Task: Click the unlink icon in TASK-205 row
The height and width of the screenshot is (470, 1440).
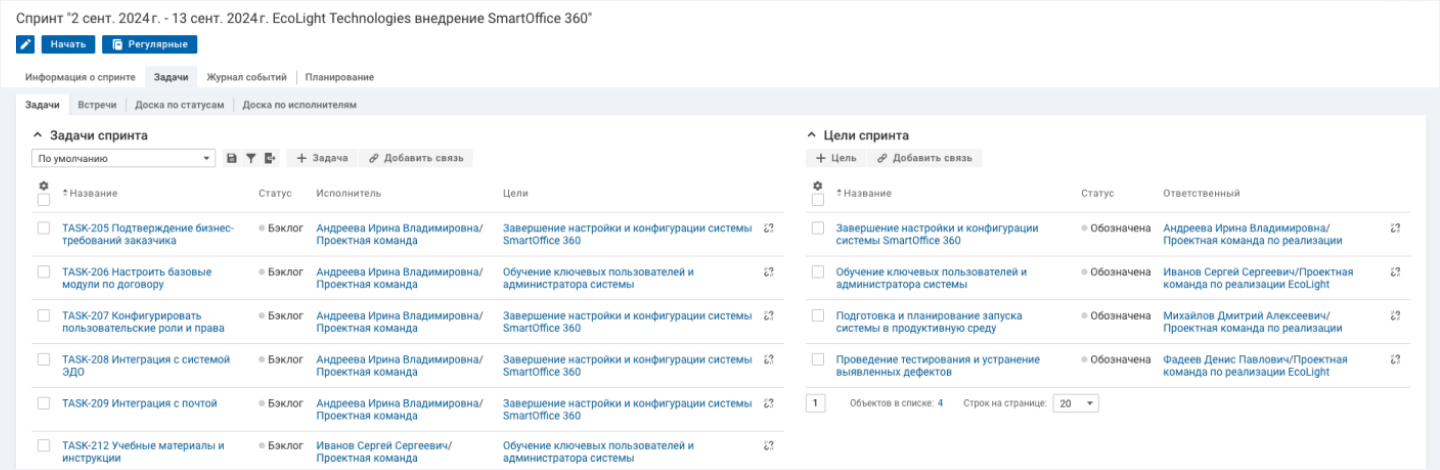Action: (769, 228)
